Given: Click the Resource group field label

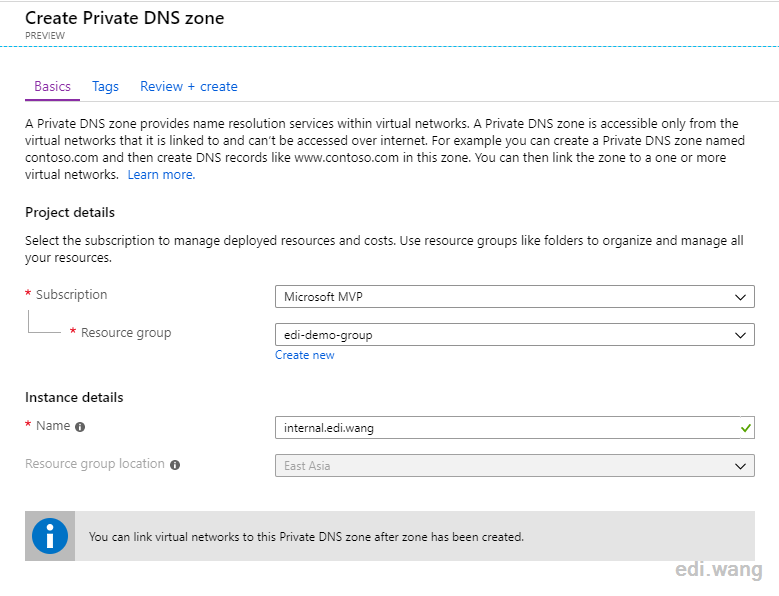Looking at the screenshot, I should click(x=126, y=333).
